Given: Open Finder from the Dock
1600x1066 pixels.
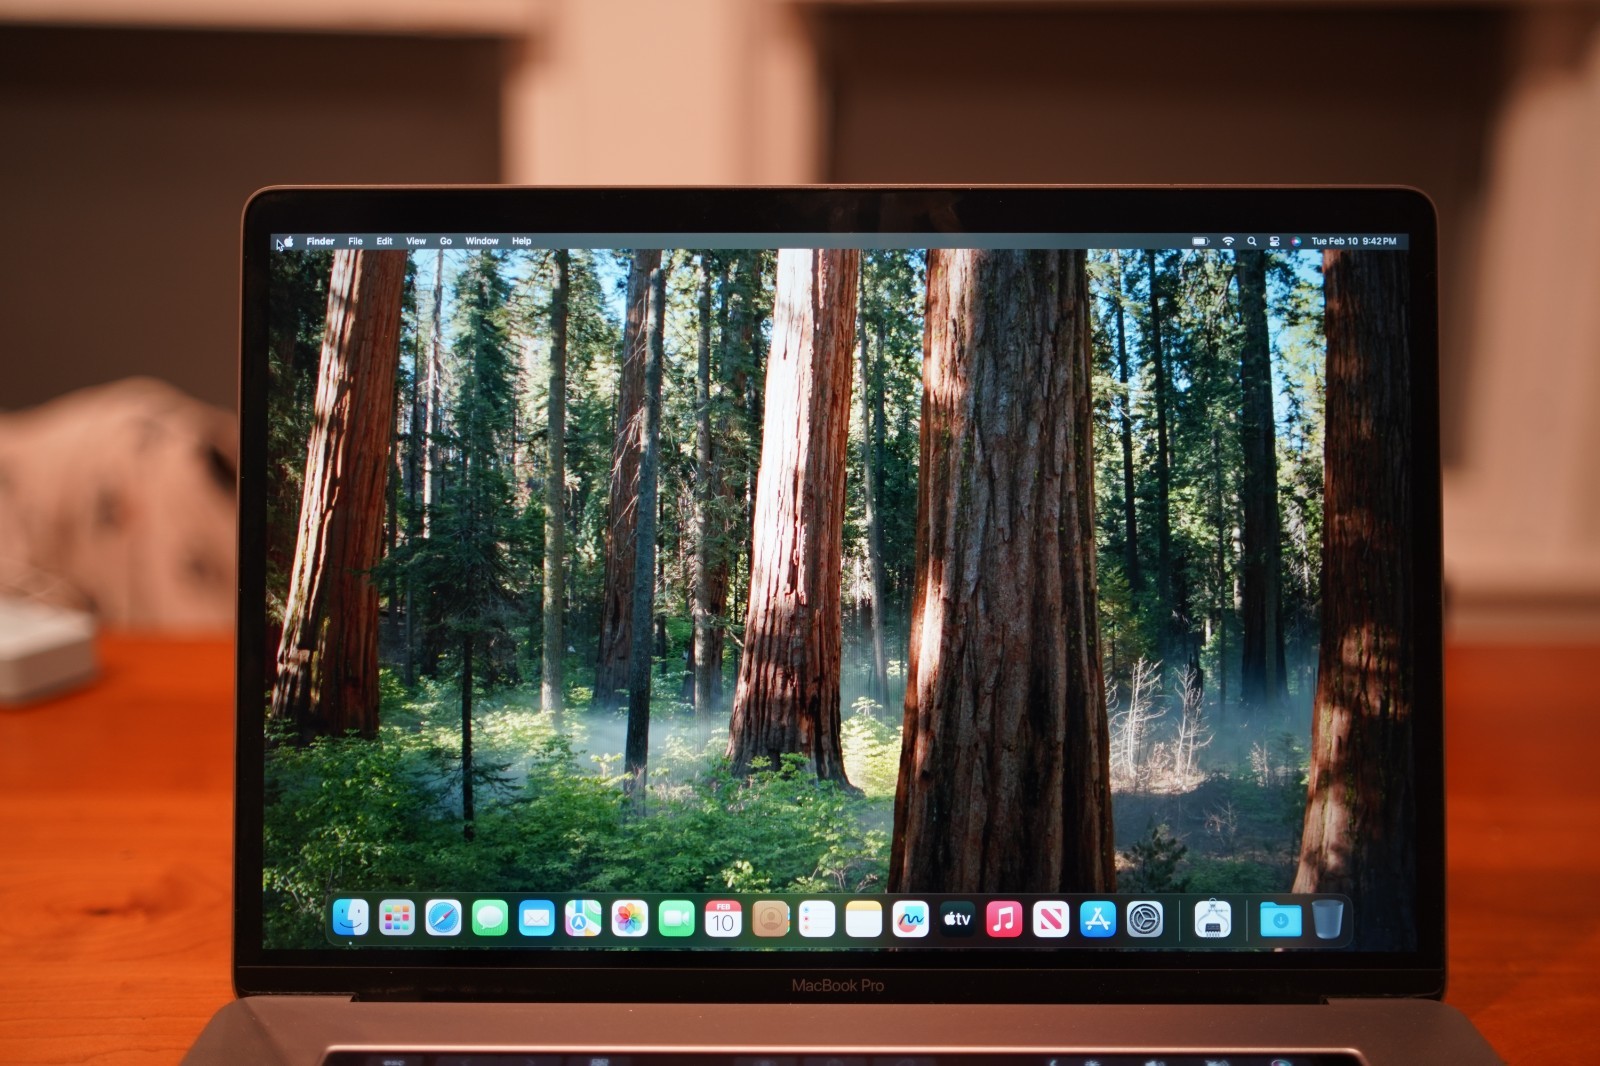Looking at the screenshot, I should 350,918.
